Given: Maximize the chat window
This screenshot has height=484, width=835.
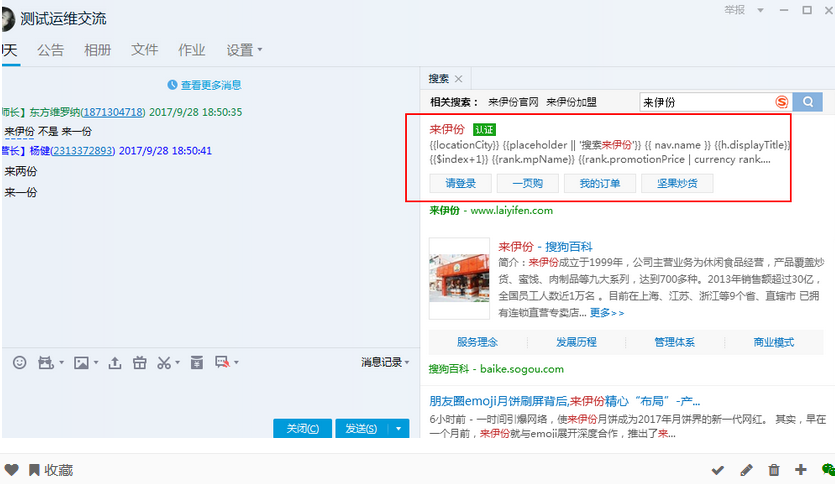Looking at the screenshot, I should (807, 10).
